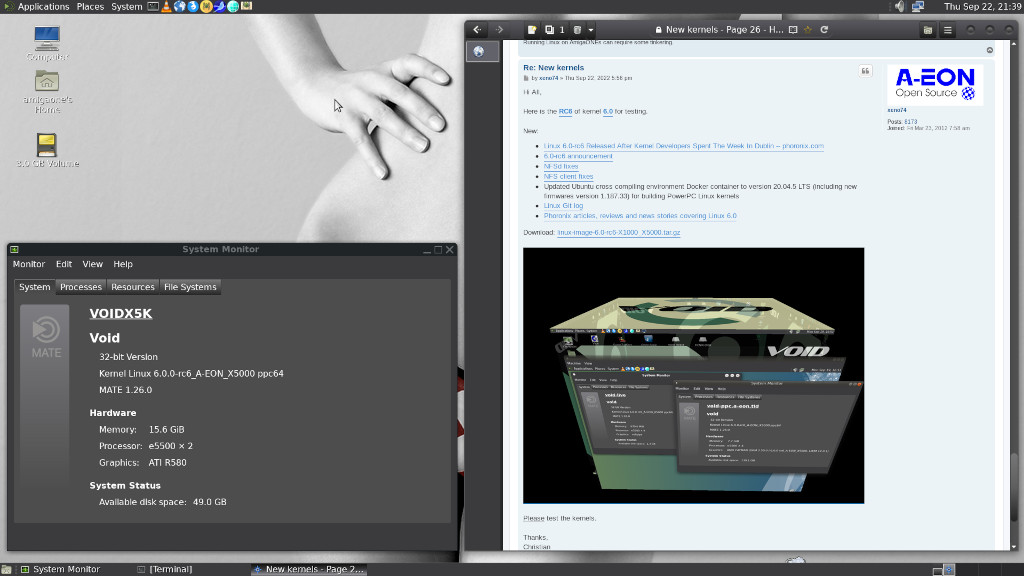This screenshot has width=1024, height=576.
Task: Open the View menu in System Monitor
Action: pyautogui.click(x=92, y=264)
